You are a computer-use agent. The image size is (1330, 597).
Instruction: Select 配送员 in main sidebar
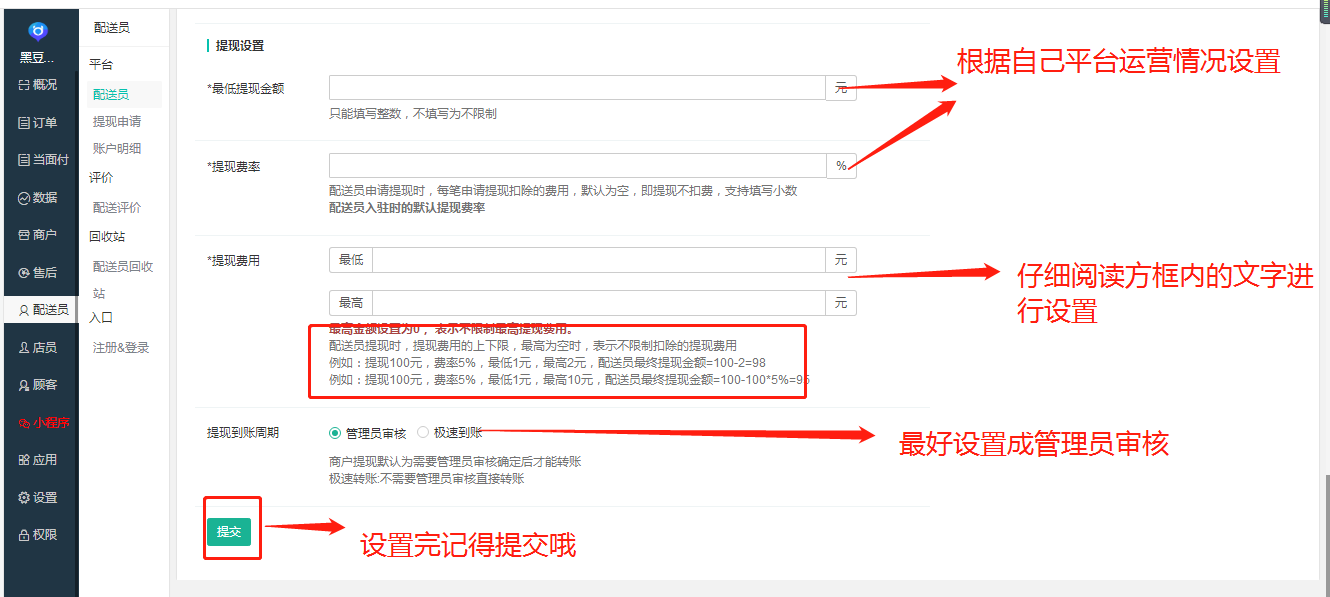39,310
